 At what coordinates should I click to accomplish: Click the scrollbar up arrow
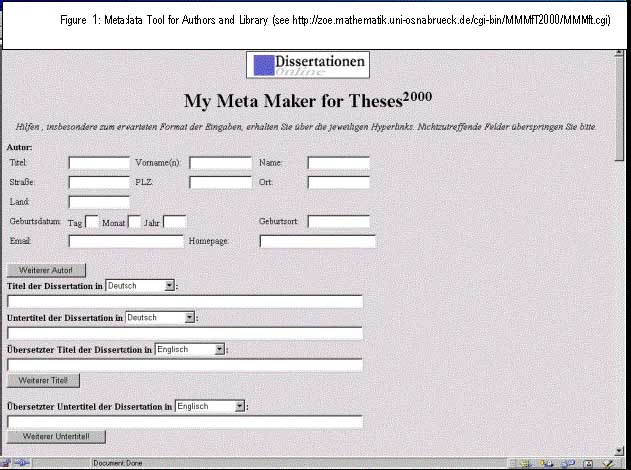pos(620,53)
